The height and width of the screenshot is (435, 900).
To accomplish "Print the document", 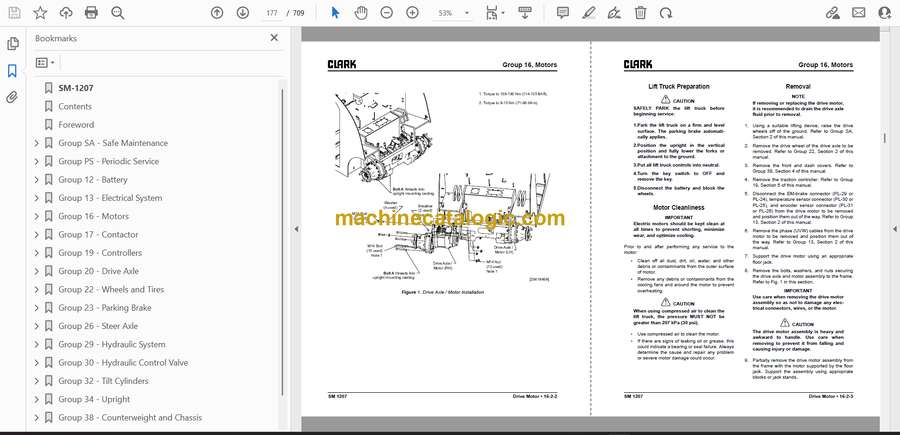I will tap(91, 13).
